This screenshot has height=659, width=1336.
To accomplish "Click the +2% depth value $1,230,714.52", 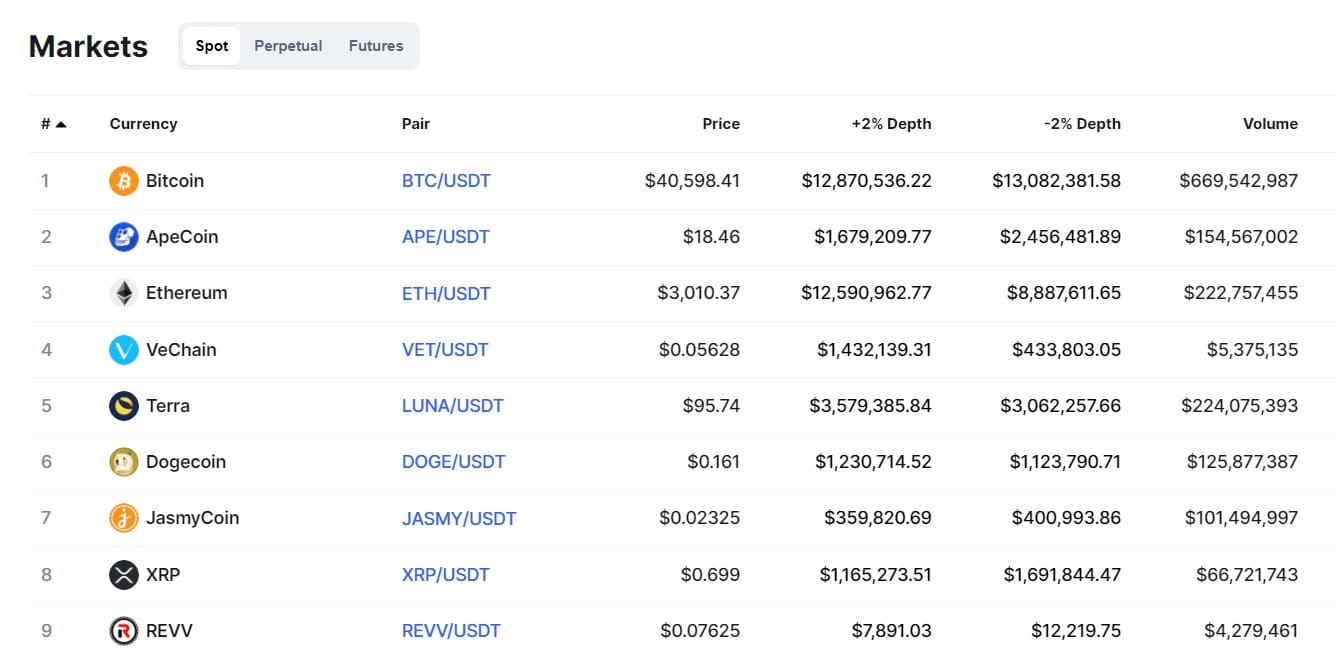I will pyautogui.click(x=874, y=462).
